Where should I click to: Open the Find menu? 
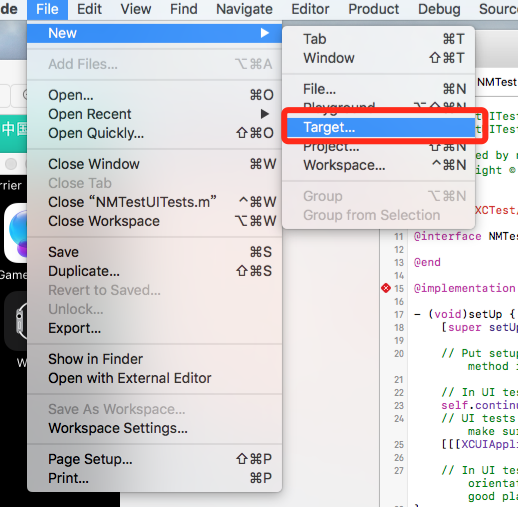[184, 9]
